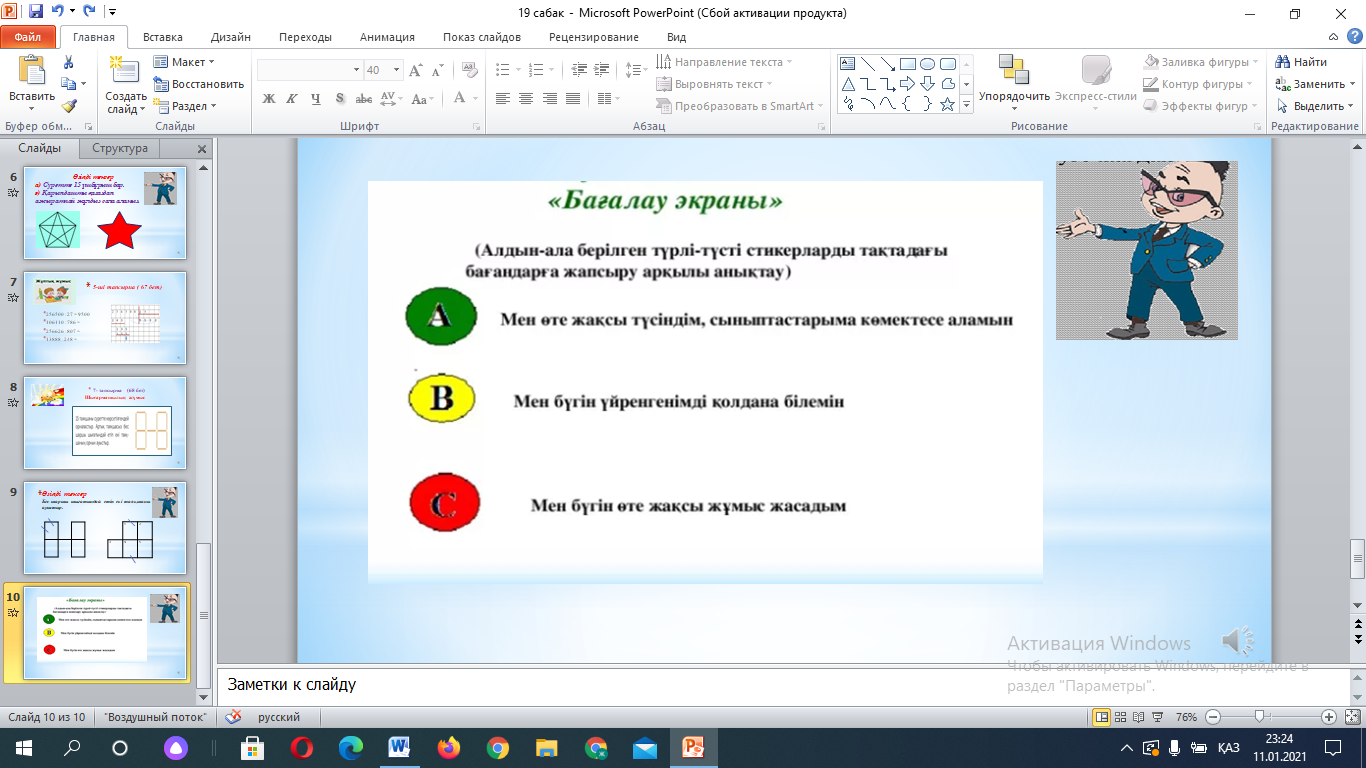Screen dimensions: 1366x768
Task: Switch to the Вставка tab
Action: 163,37
